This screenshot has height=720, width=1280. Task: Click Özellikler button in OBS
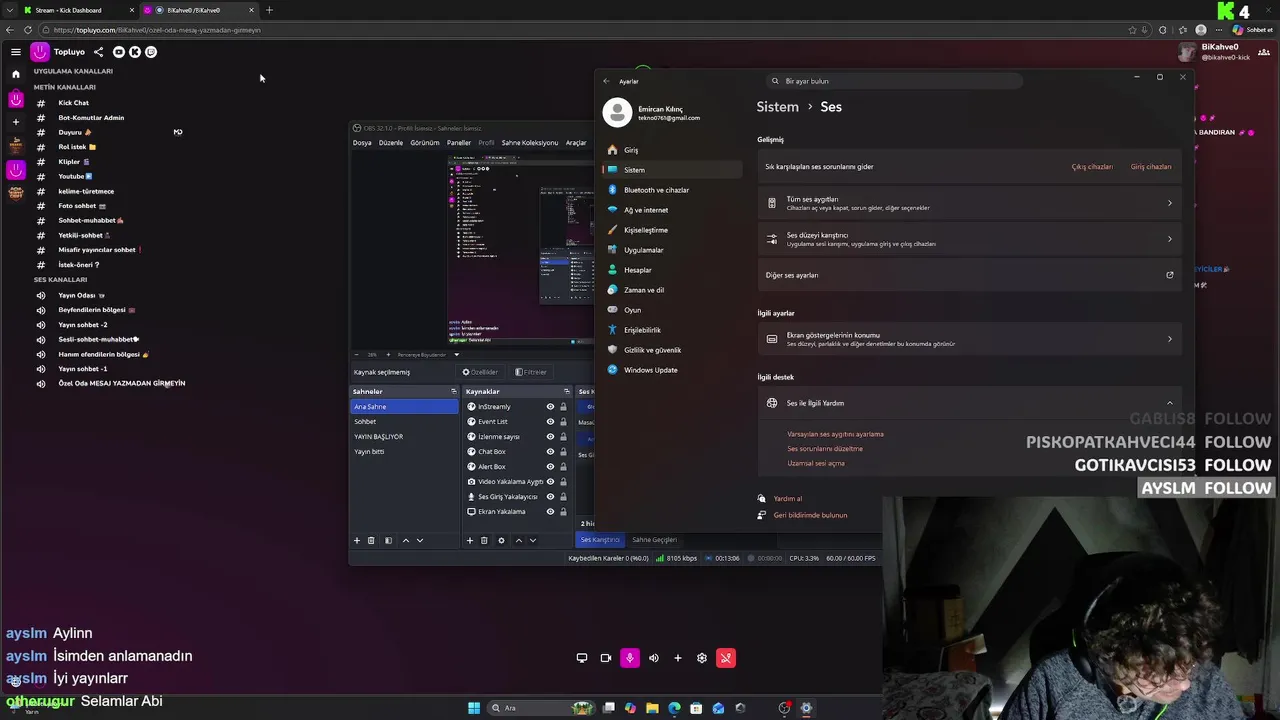(480, 372)
